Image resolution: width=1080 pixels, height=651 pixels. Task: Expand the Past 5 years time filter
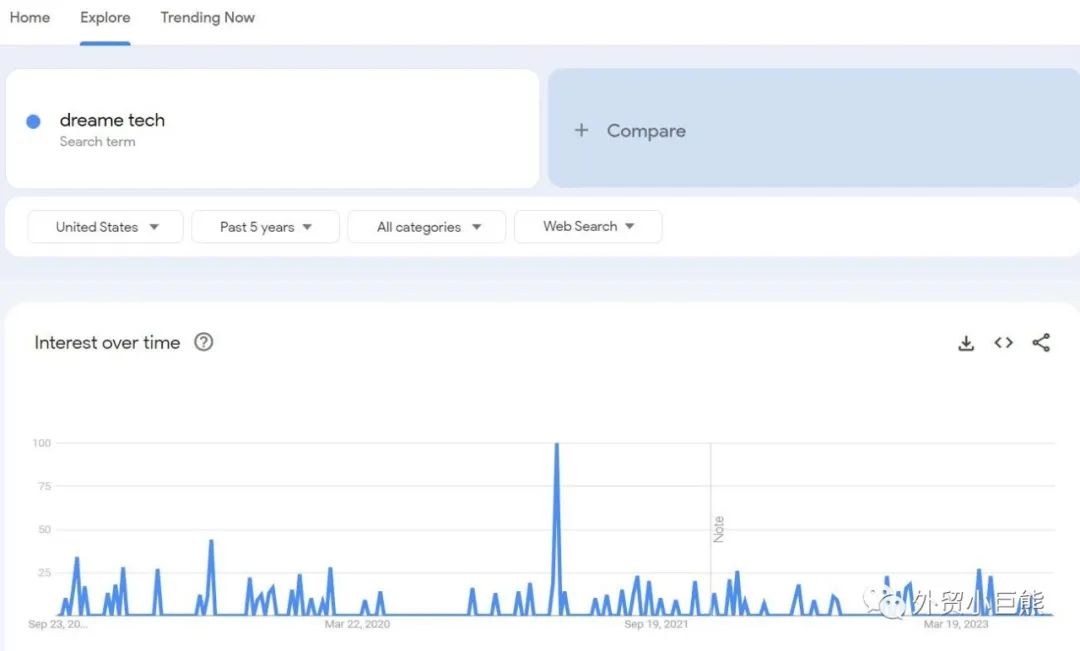tap(265, 227)
